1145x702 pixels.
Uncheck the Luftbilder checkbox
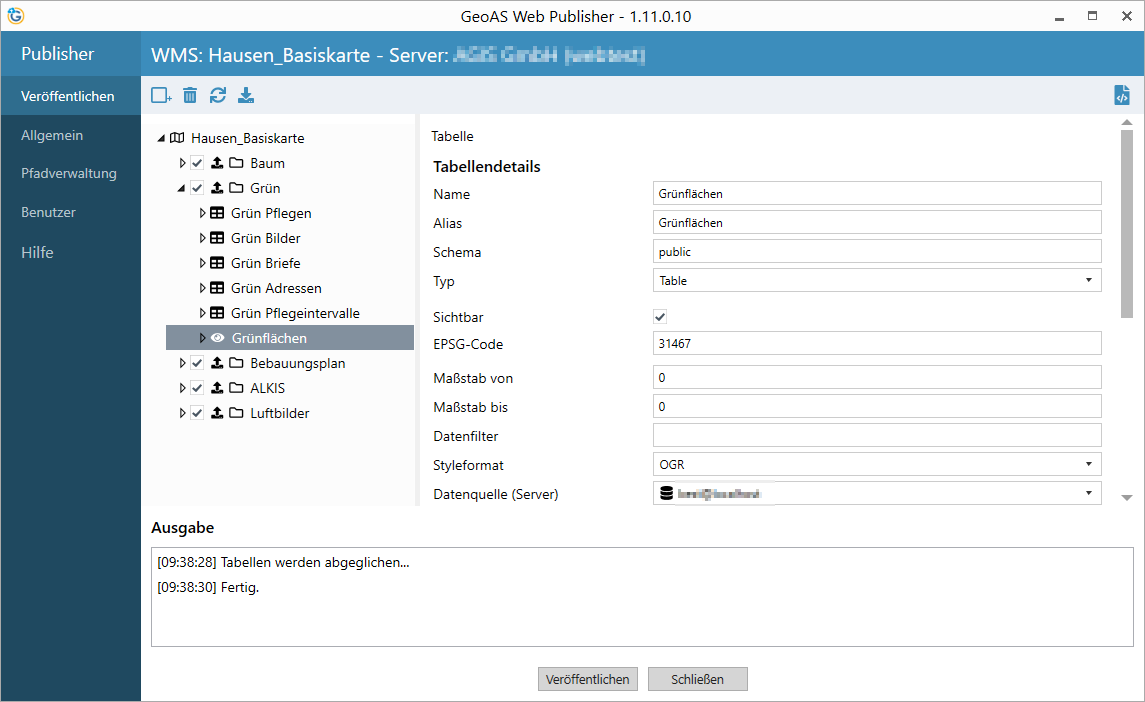coord(197,413)
